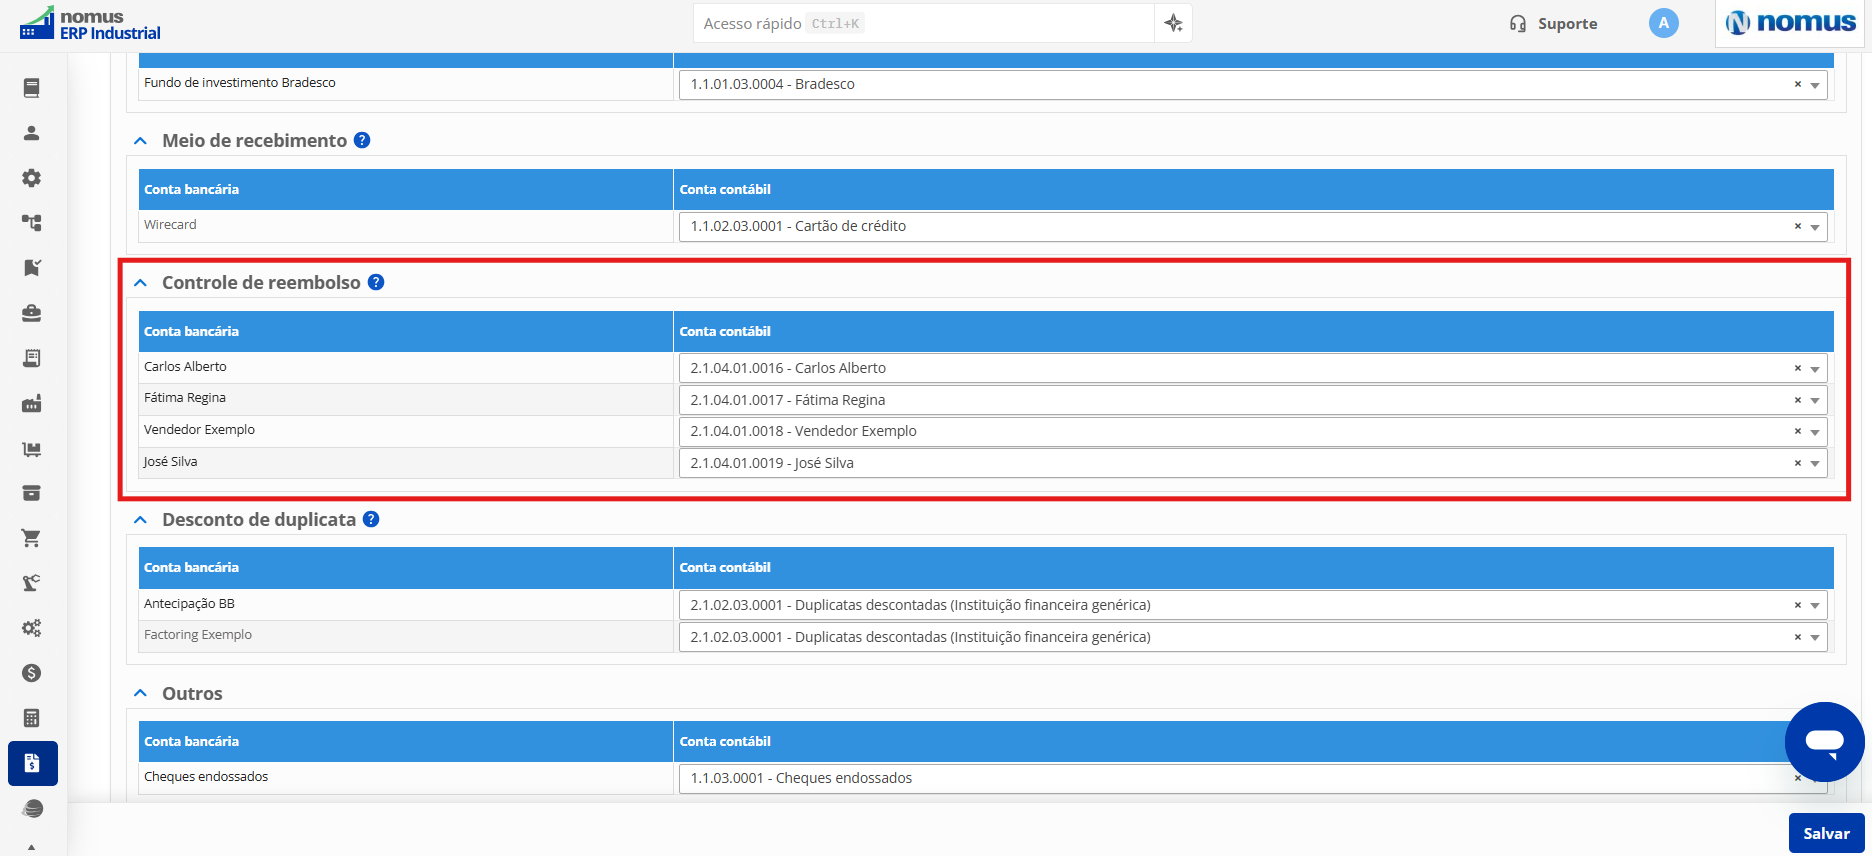Clear the José Silva account selection
The width and height of the screenshot is (1872, 856).
1797,463
